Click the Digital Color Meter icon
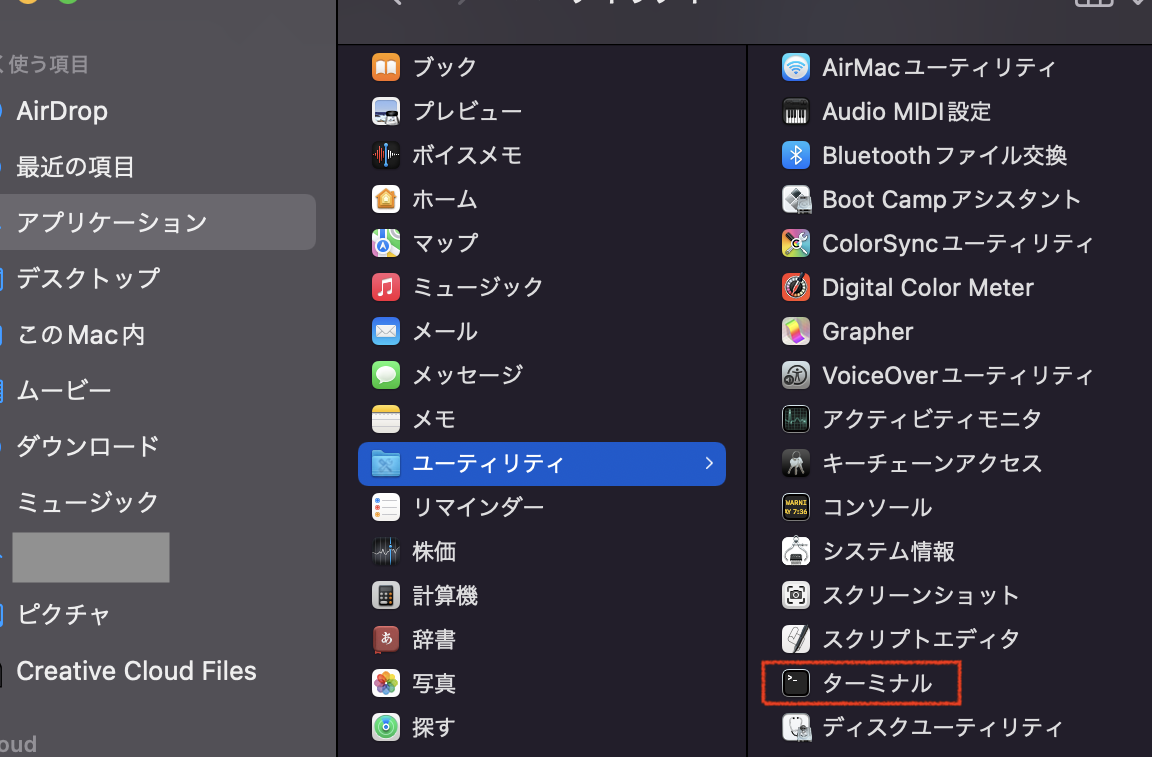Screen dimensions: 1152x757 coord(796,287)
